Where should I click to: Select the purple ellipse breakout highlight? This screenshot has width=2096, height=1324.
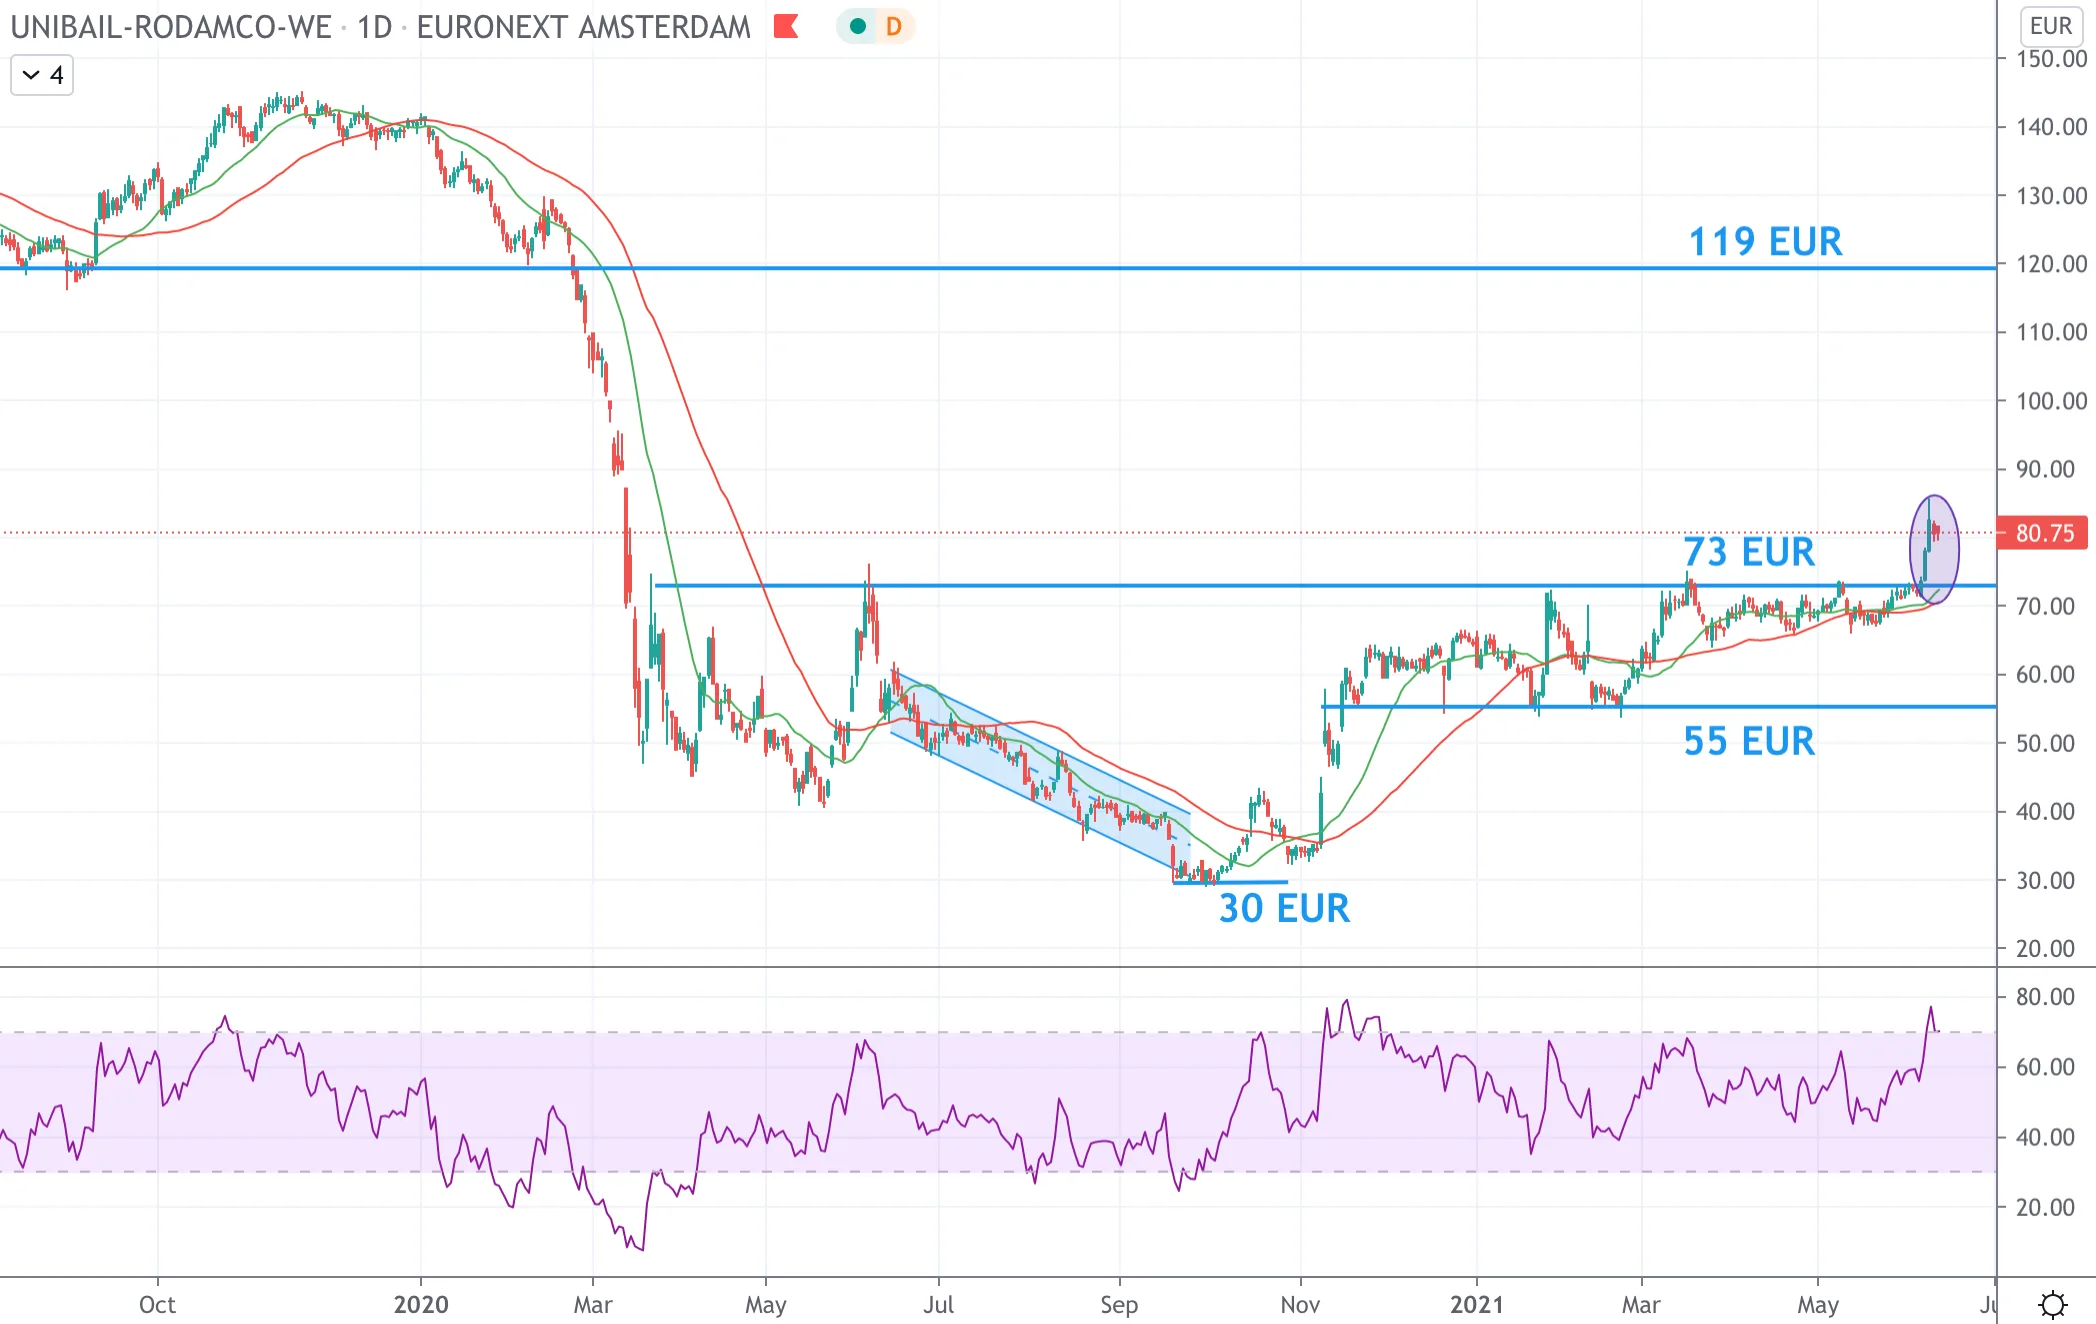point(1935,549)
